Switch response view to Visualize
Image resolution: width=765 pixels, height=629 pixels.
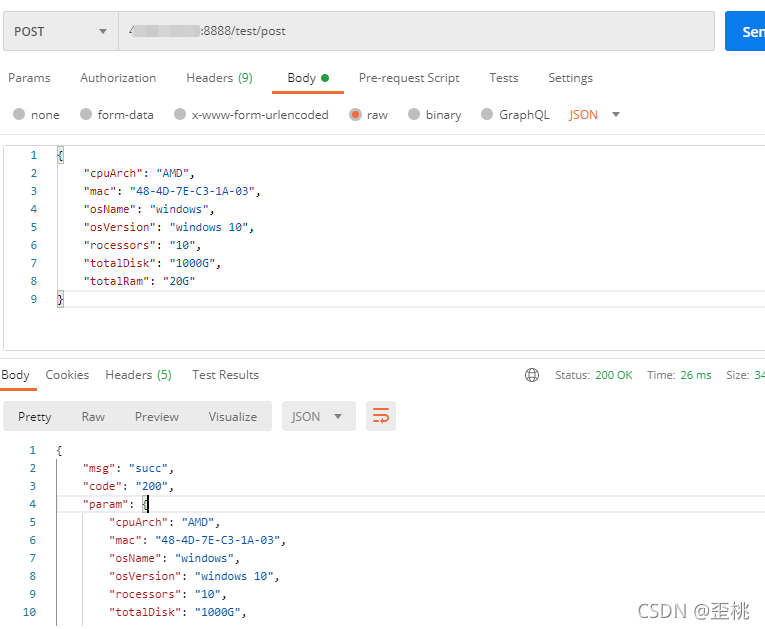coord(233,417)
